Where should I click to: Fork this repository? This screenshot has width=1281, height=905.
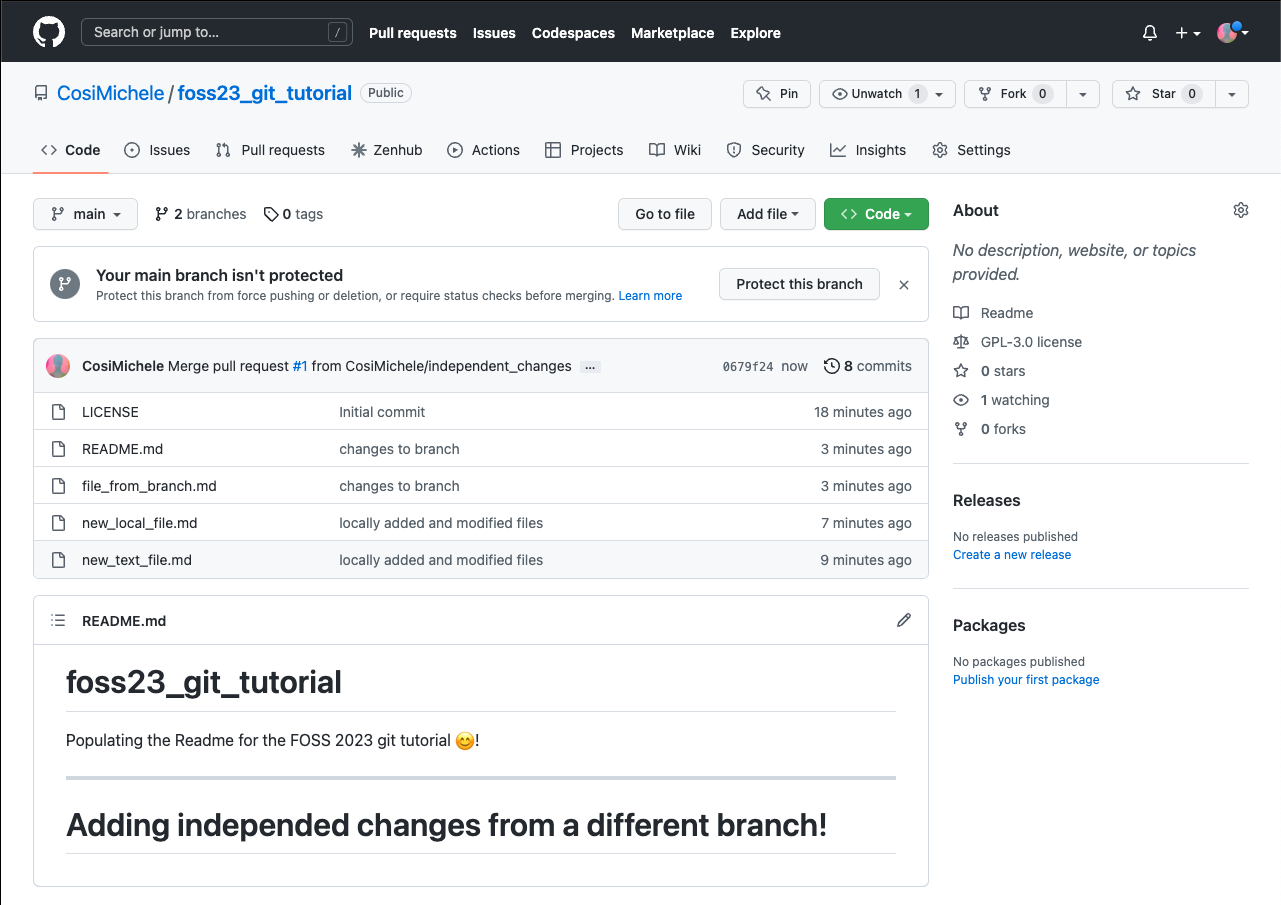click(1015, 94)
